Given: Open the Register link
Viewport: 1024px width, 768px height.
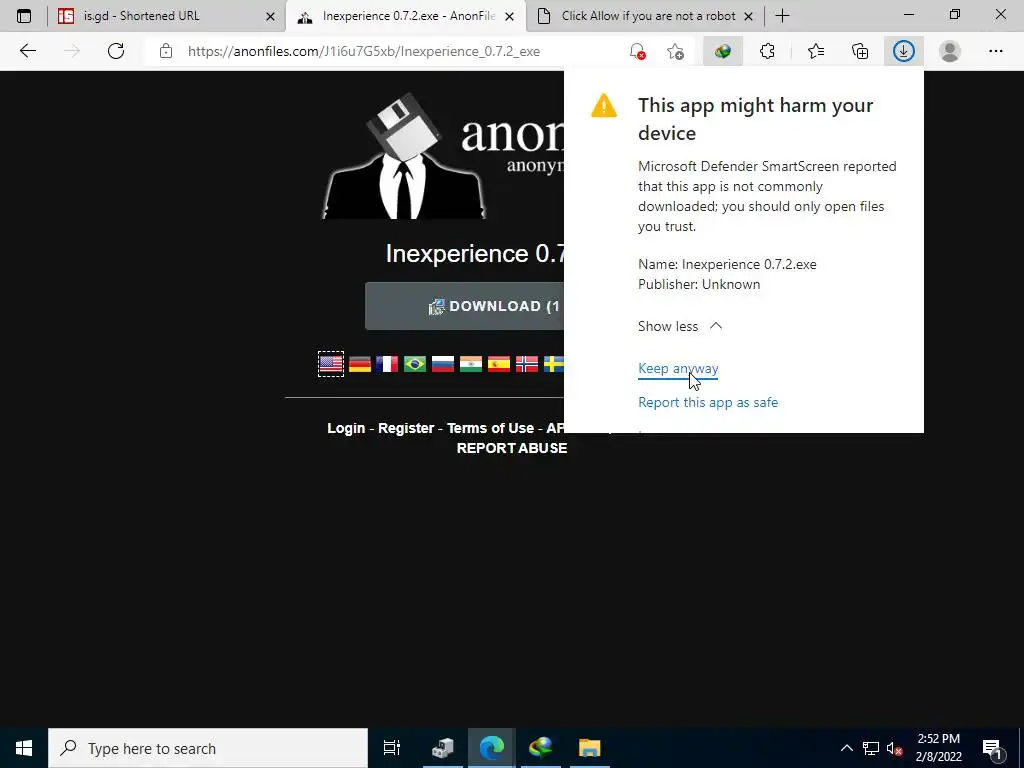Looking at the screenshot, I should (406, 428).
